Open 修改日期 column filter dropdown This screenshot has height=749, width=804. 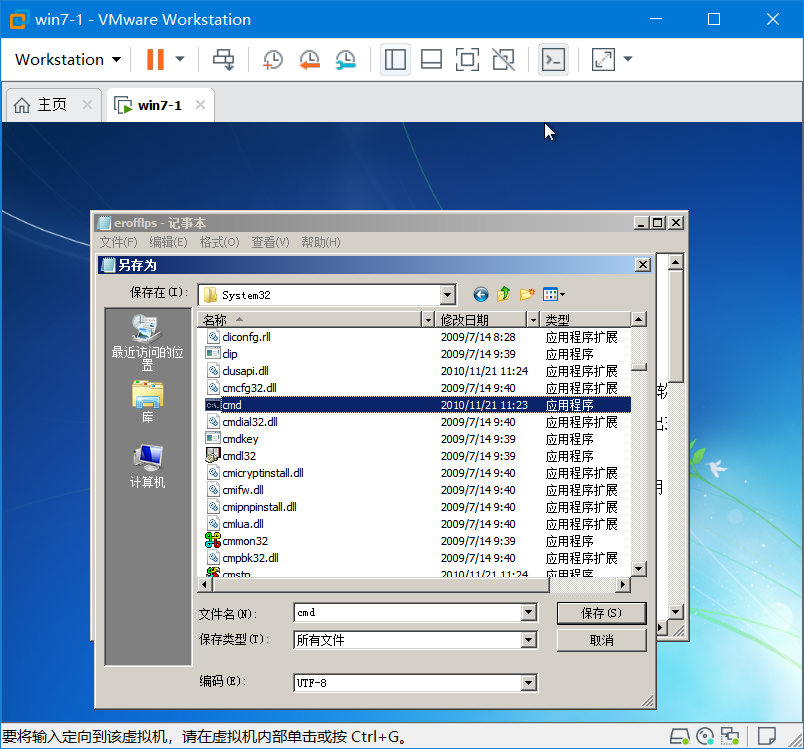click(533, 320)
